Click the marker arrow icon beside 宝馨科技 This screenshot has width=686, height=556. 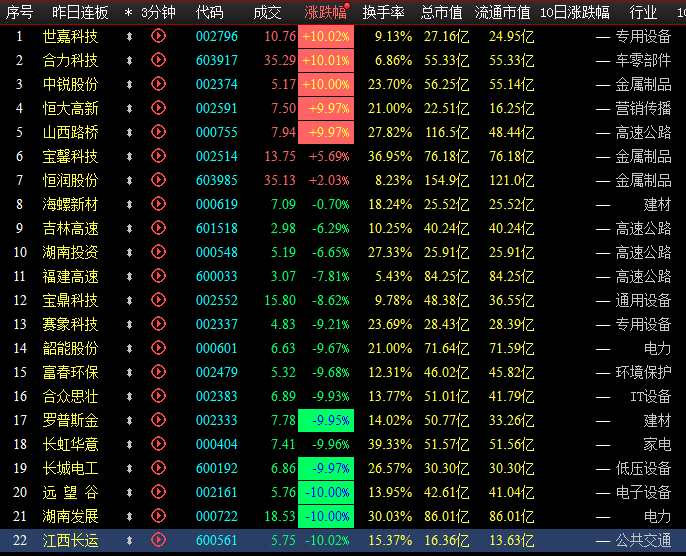pos(129,157)
